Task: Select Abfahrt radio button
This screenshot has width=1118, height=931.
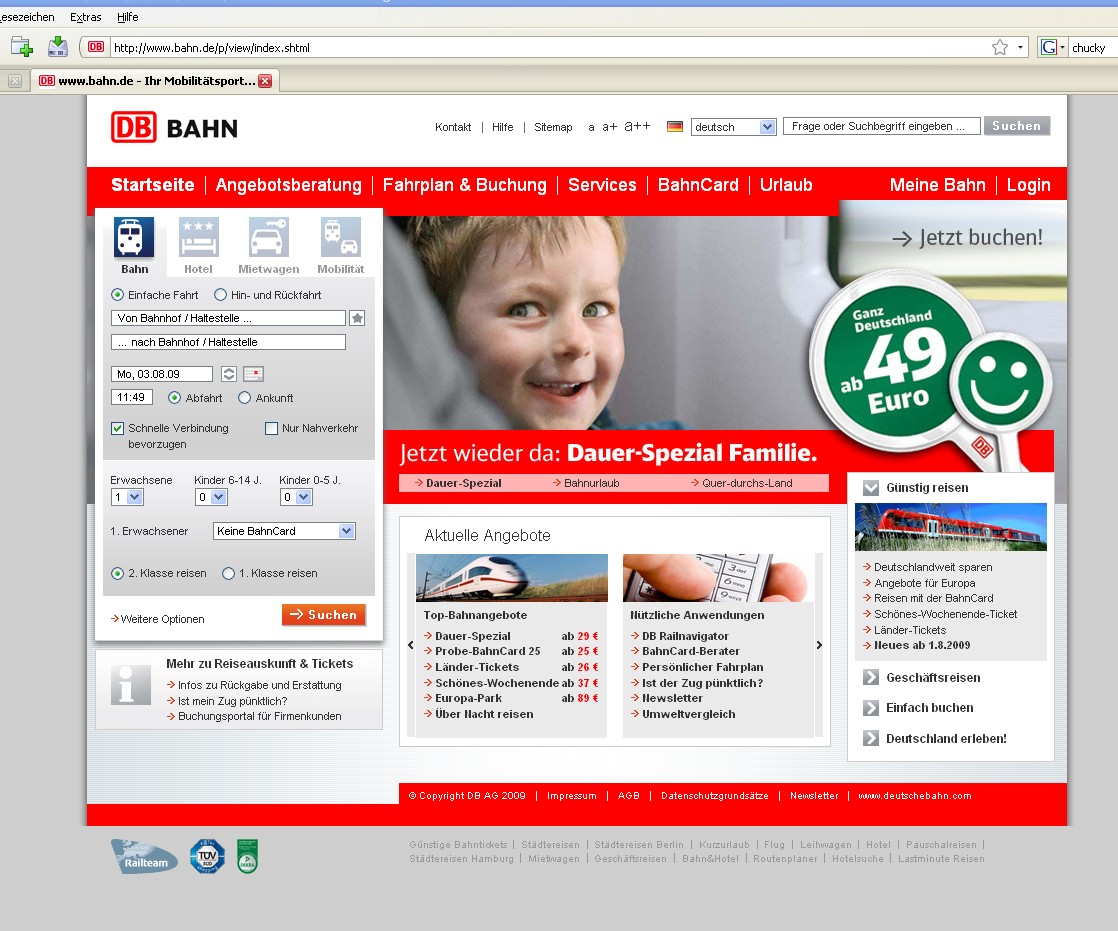Action: [x=174, y=398]
